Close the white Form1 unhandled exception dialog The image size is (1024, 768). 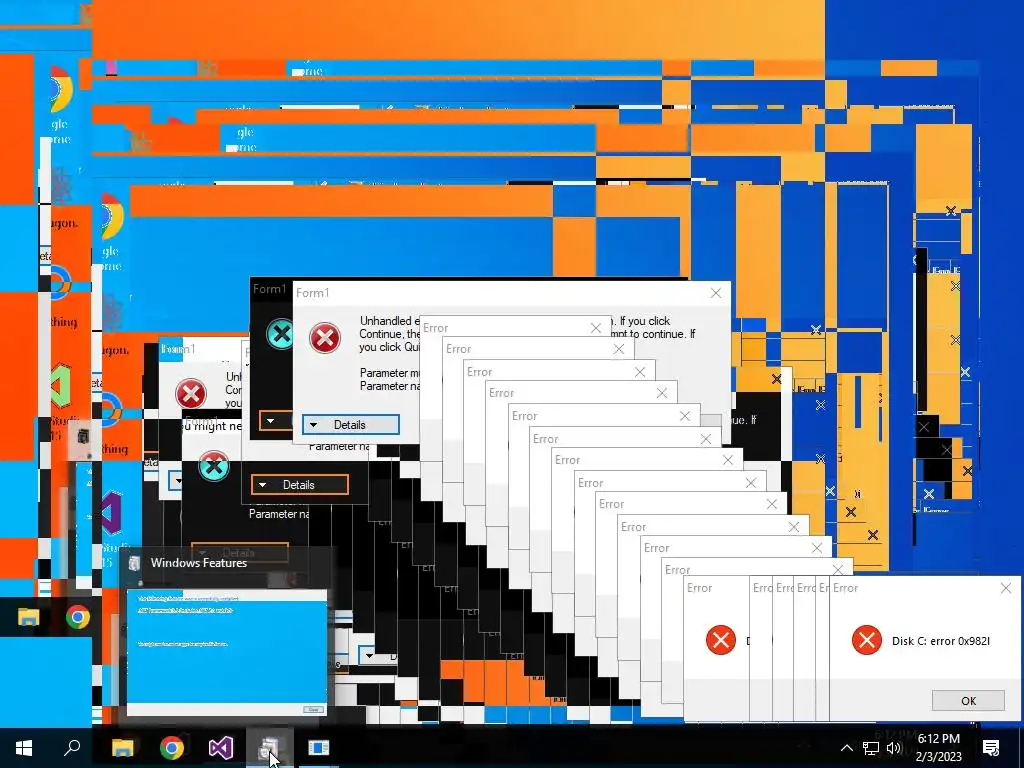[x=716, y=293]
